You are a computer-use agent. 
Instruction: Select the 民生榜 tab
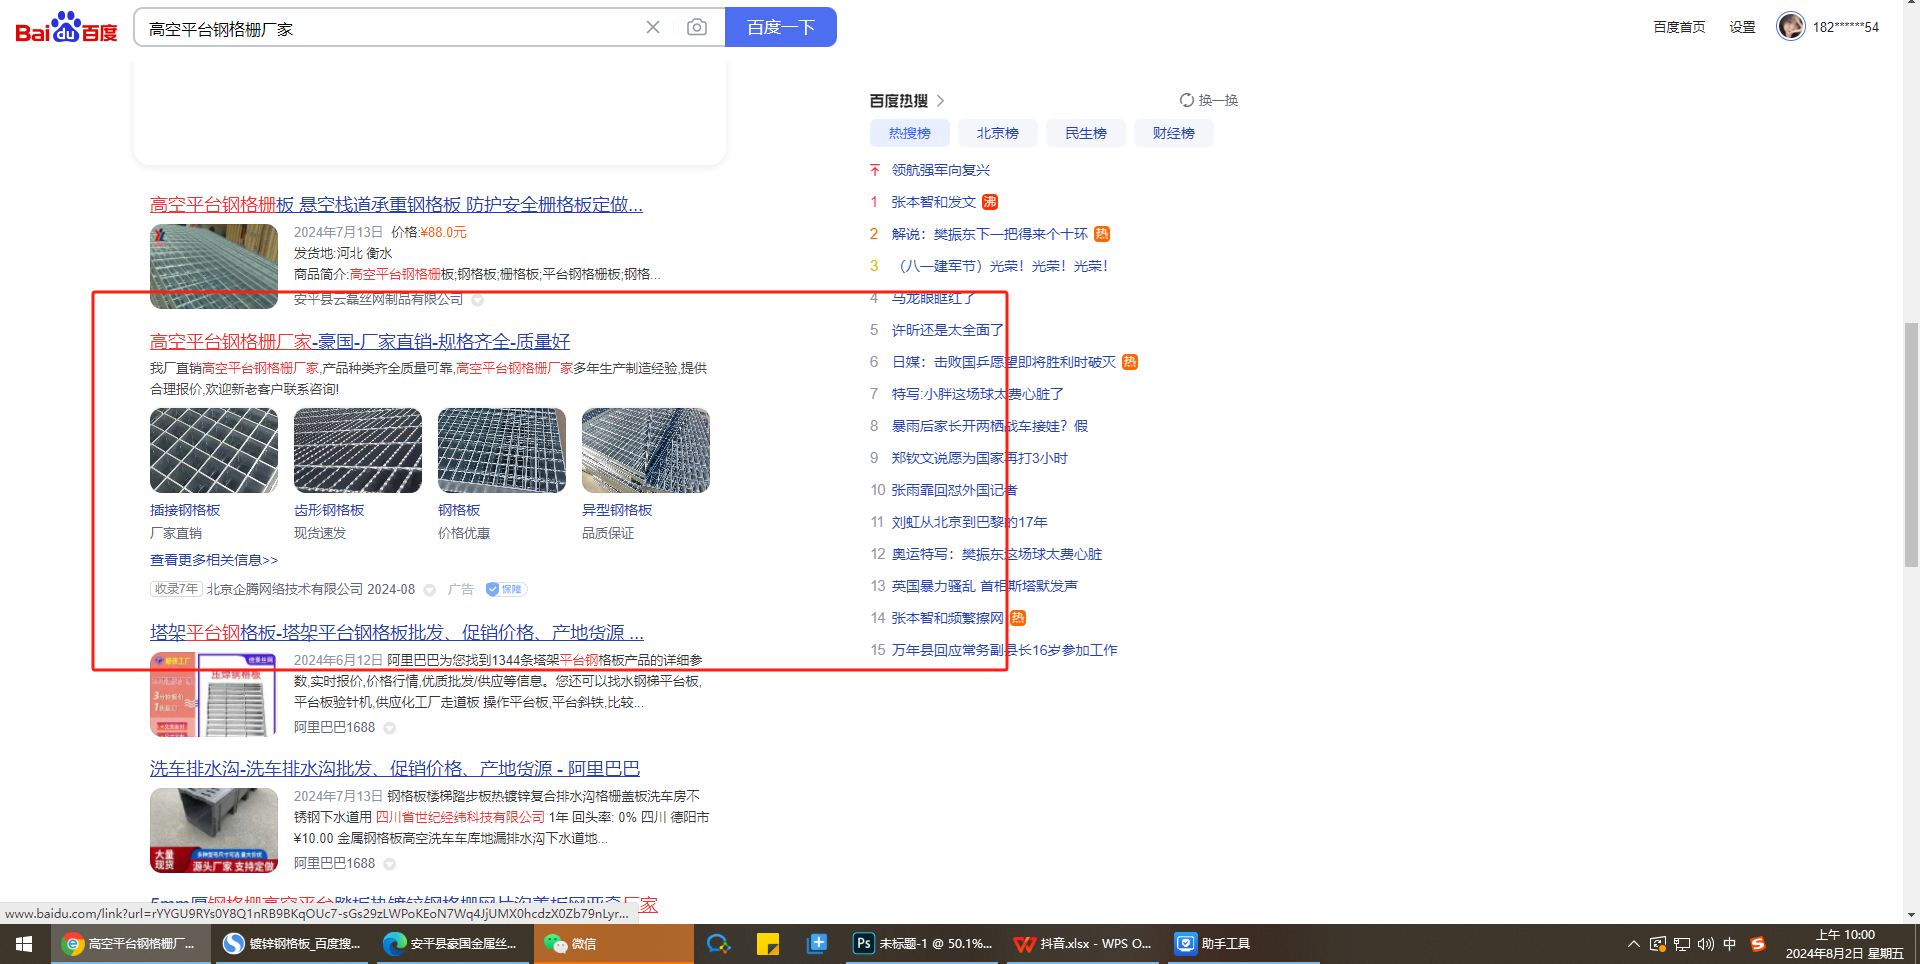1085,133
